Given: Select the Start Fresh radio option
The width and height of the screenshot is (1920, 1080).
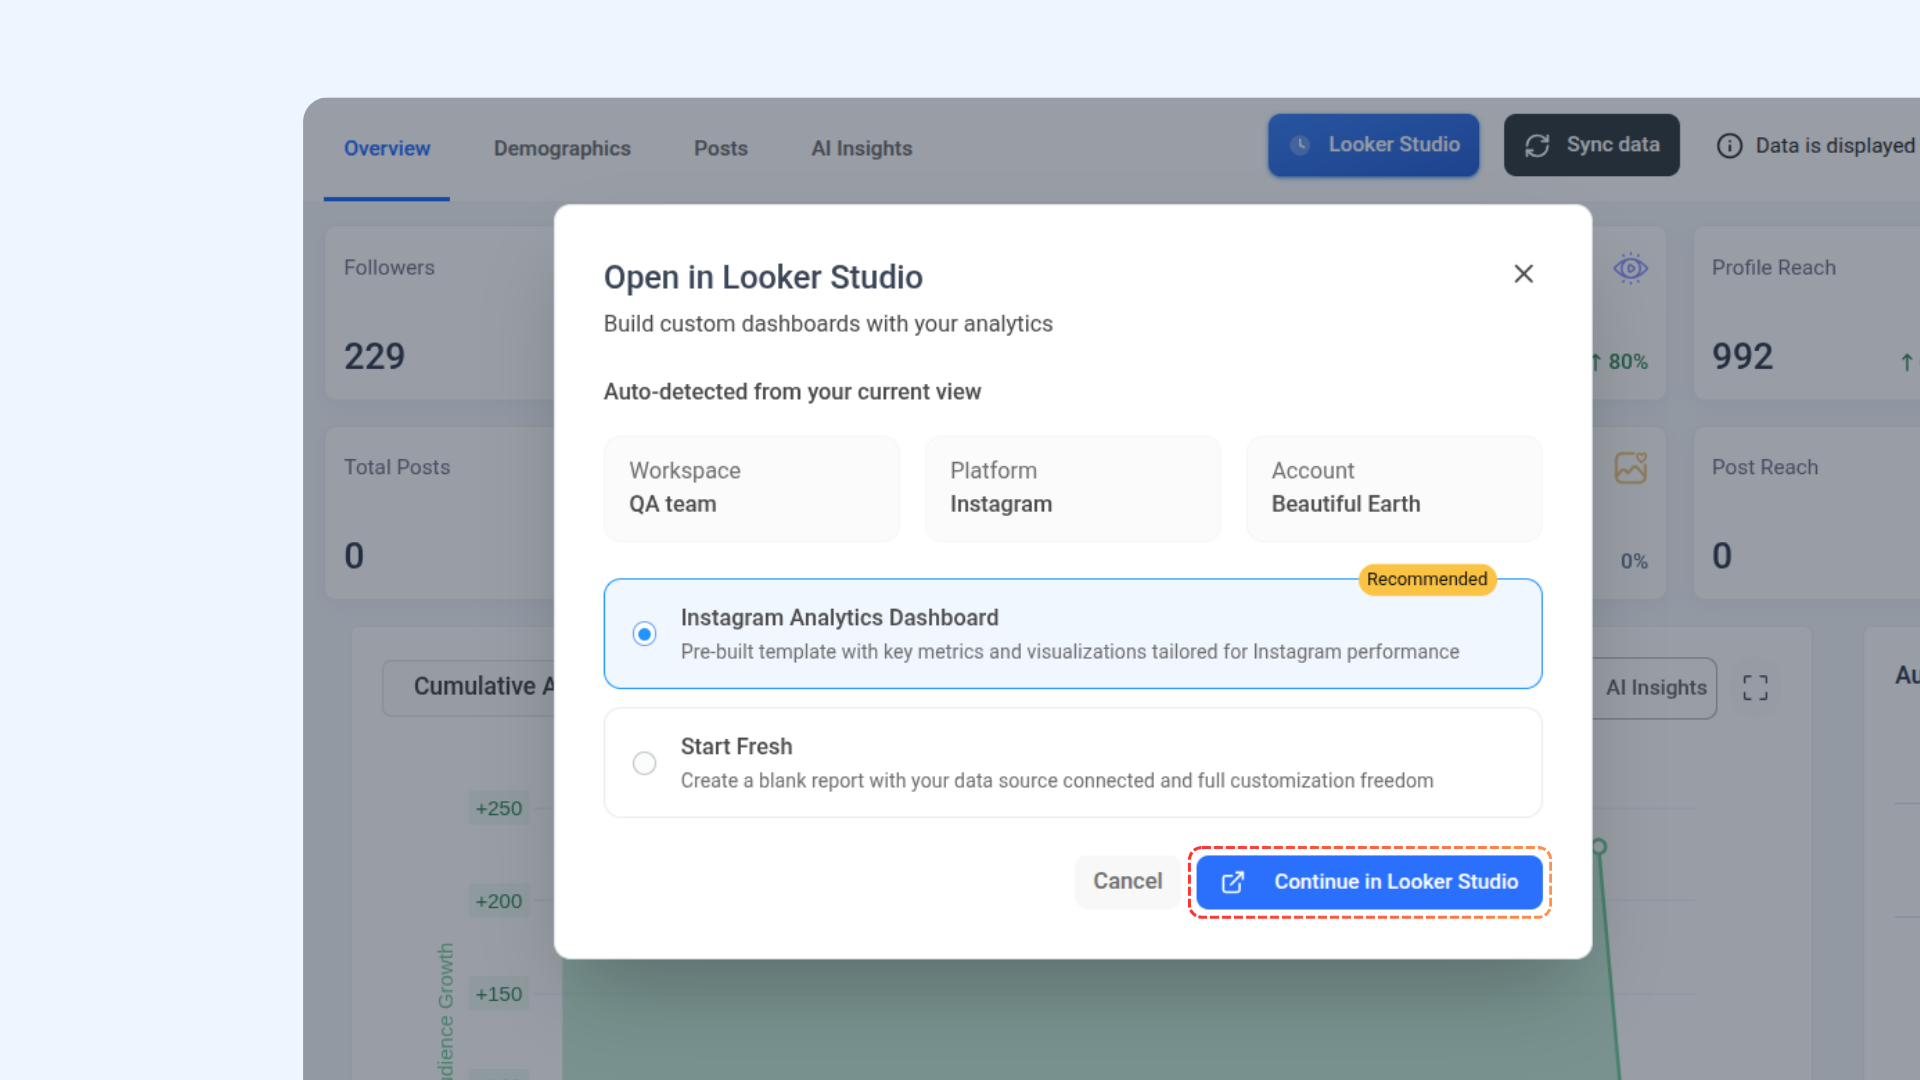Looking at the screenshot, I should point(644,763).
